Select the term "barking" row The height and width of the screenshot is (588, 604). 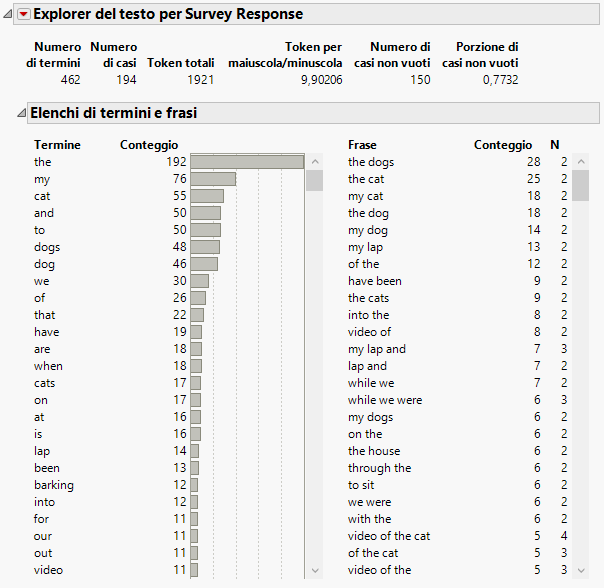[54, 485]
